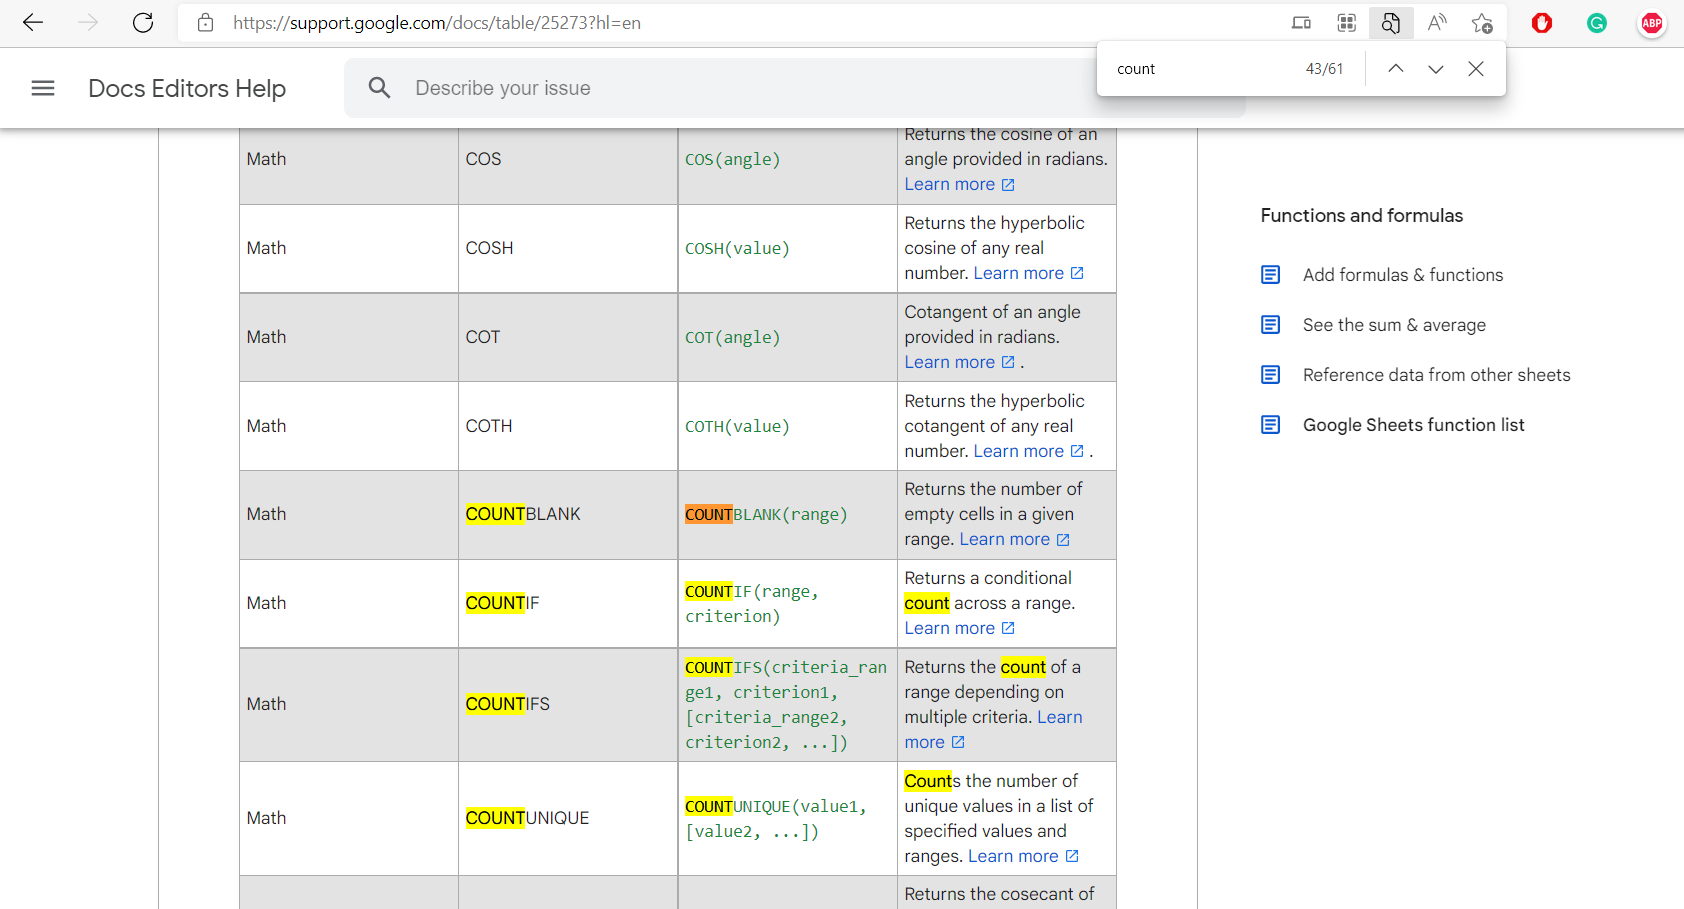Open Learn more link in the COS row
This screenshot has height=909, width=1684.
[x=960, y=184]
